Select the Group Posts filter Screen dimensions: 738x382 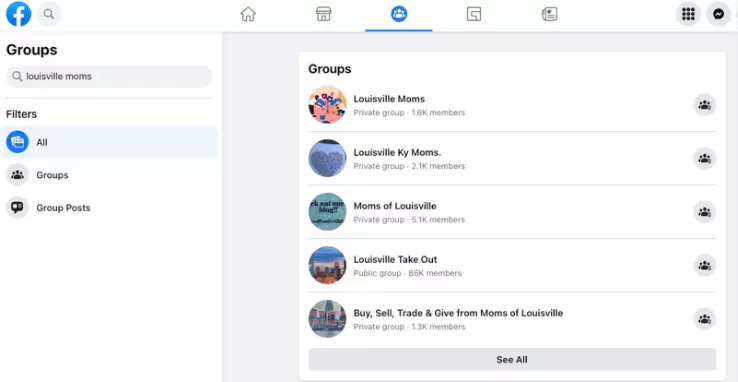(109, 207)
